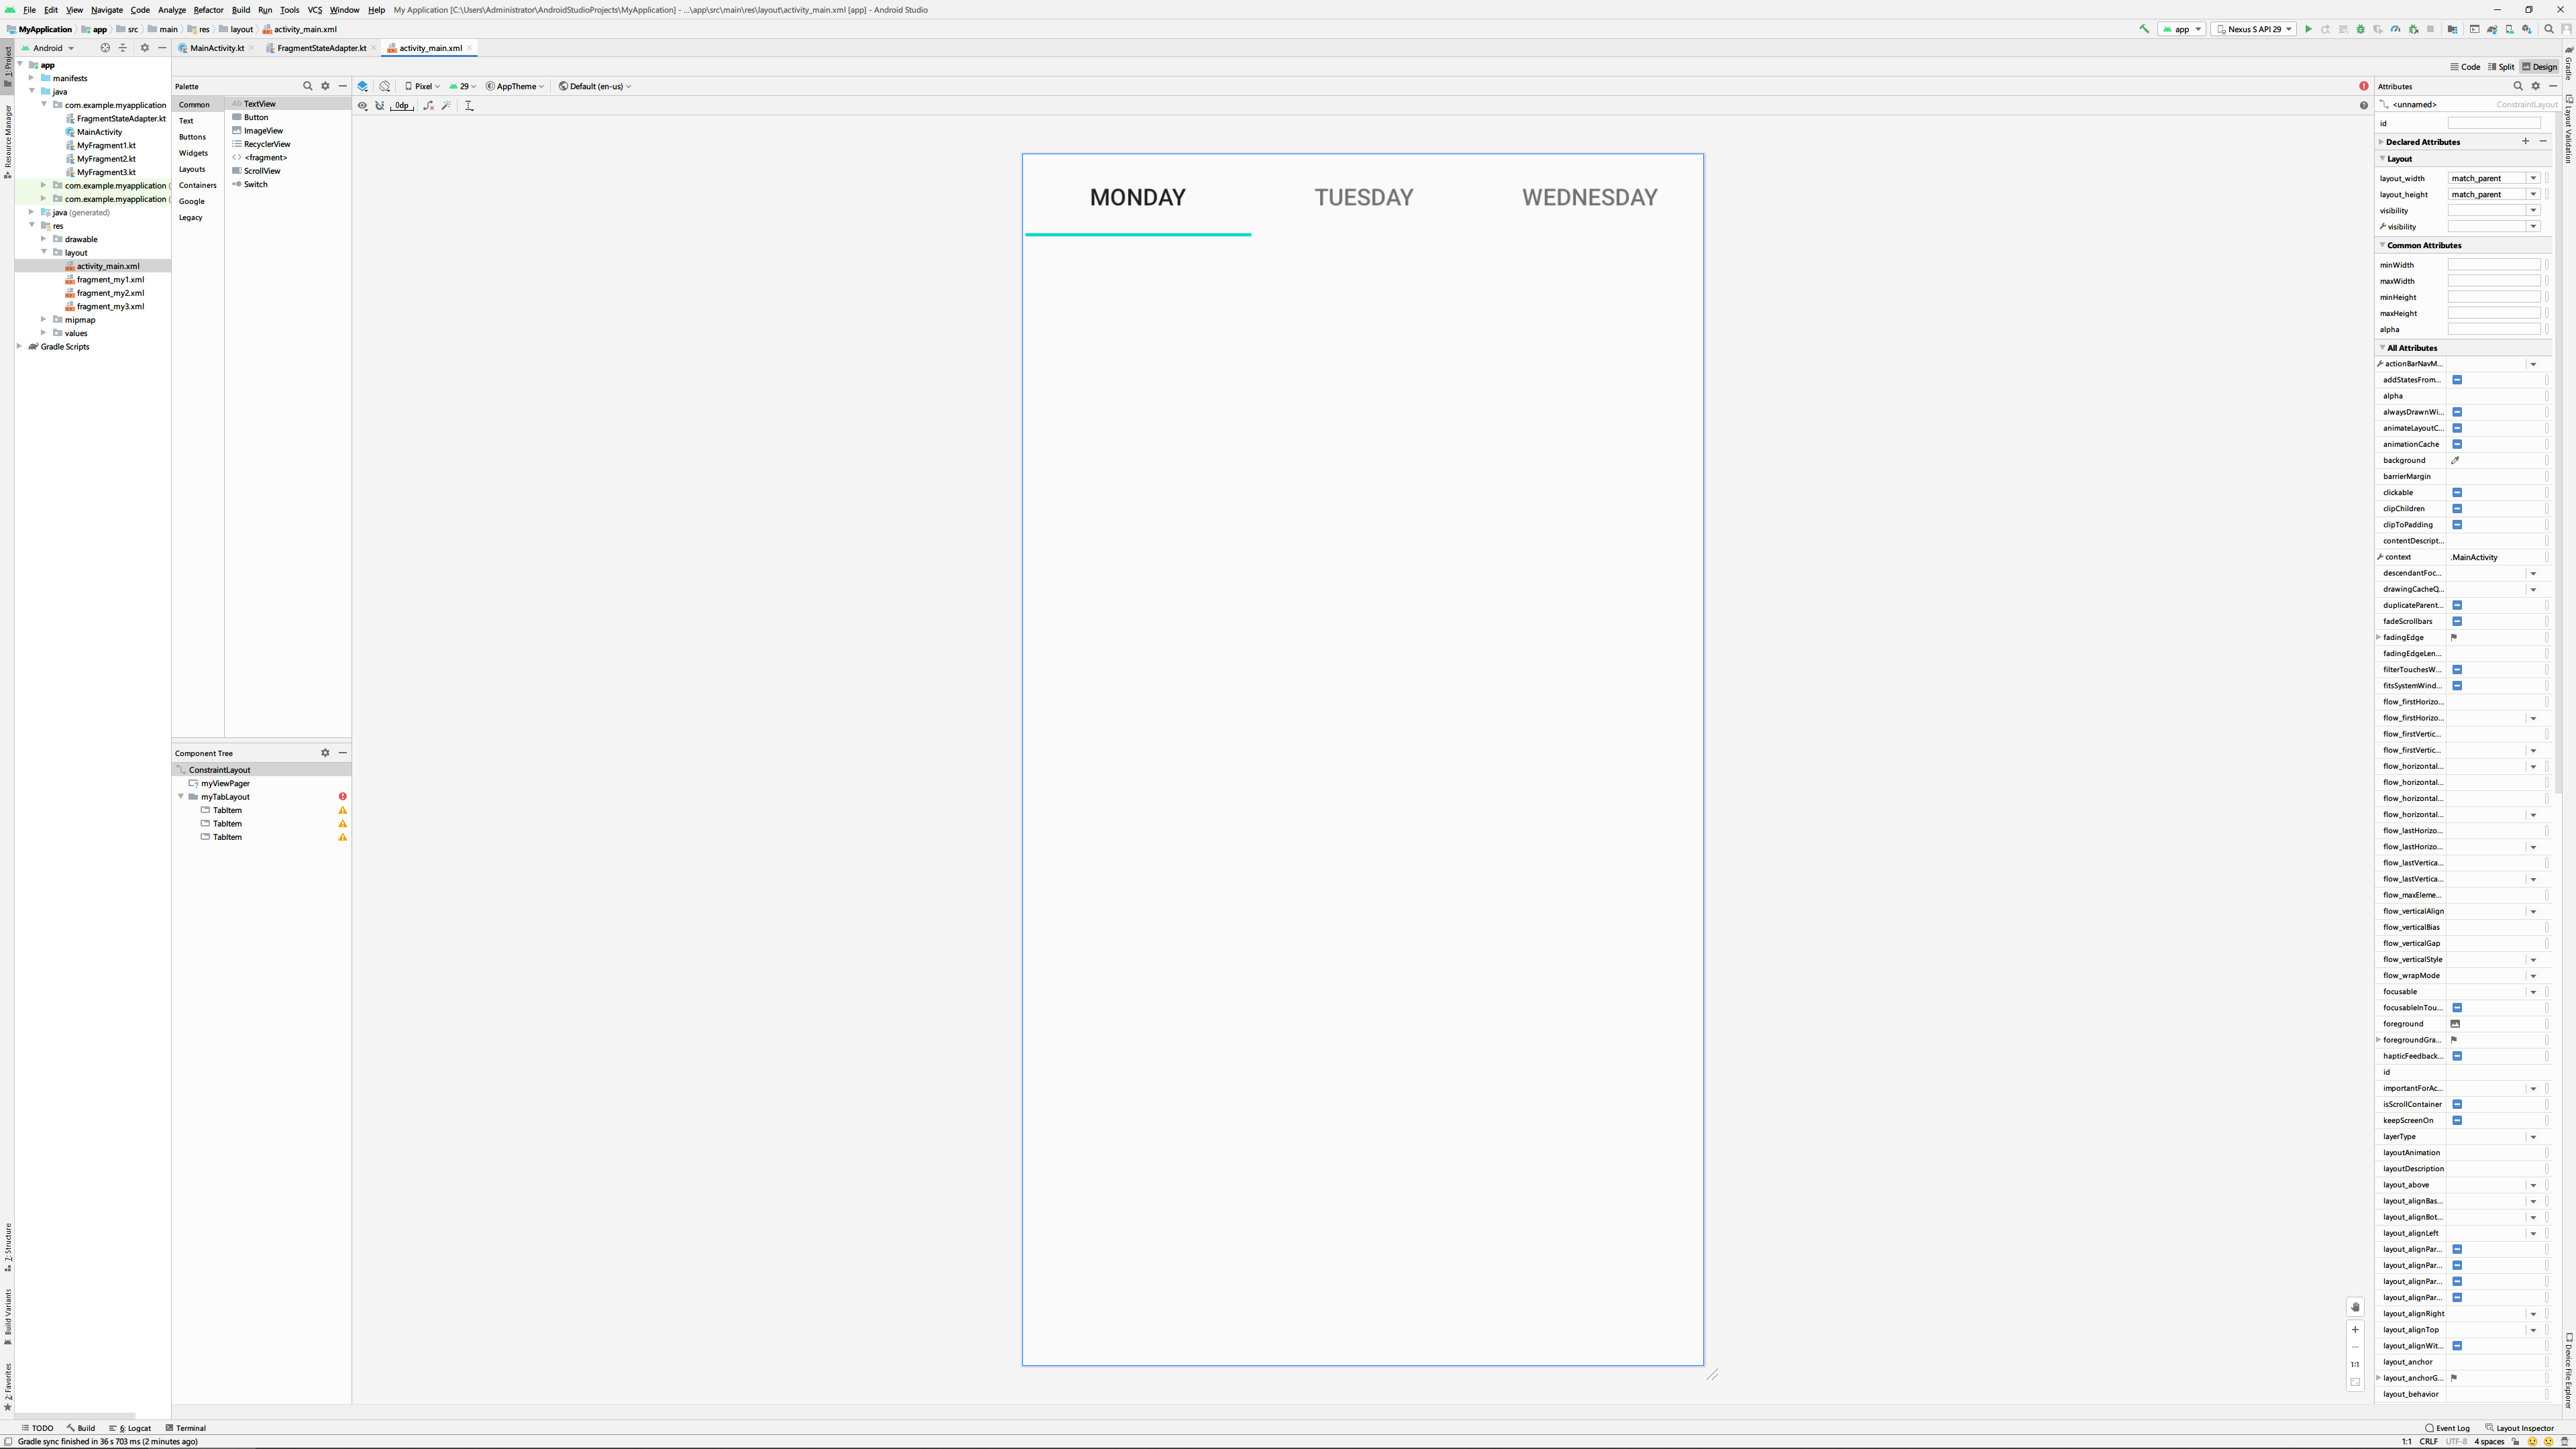Click the green Run app button
Image resolution: width=2576 pixels, height=1449 pixels.
click(2309, 29)
